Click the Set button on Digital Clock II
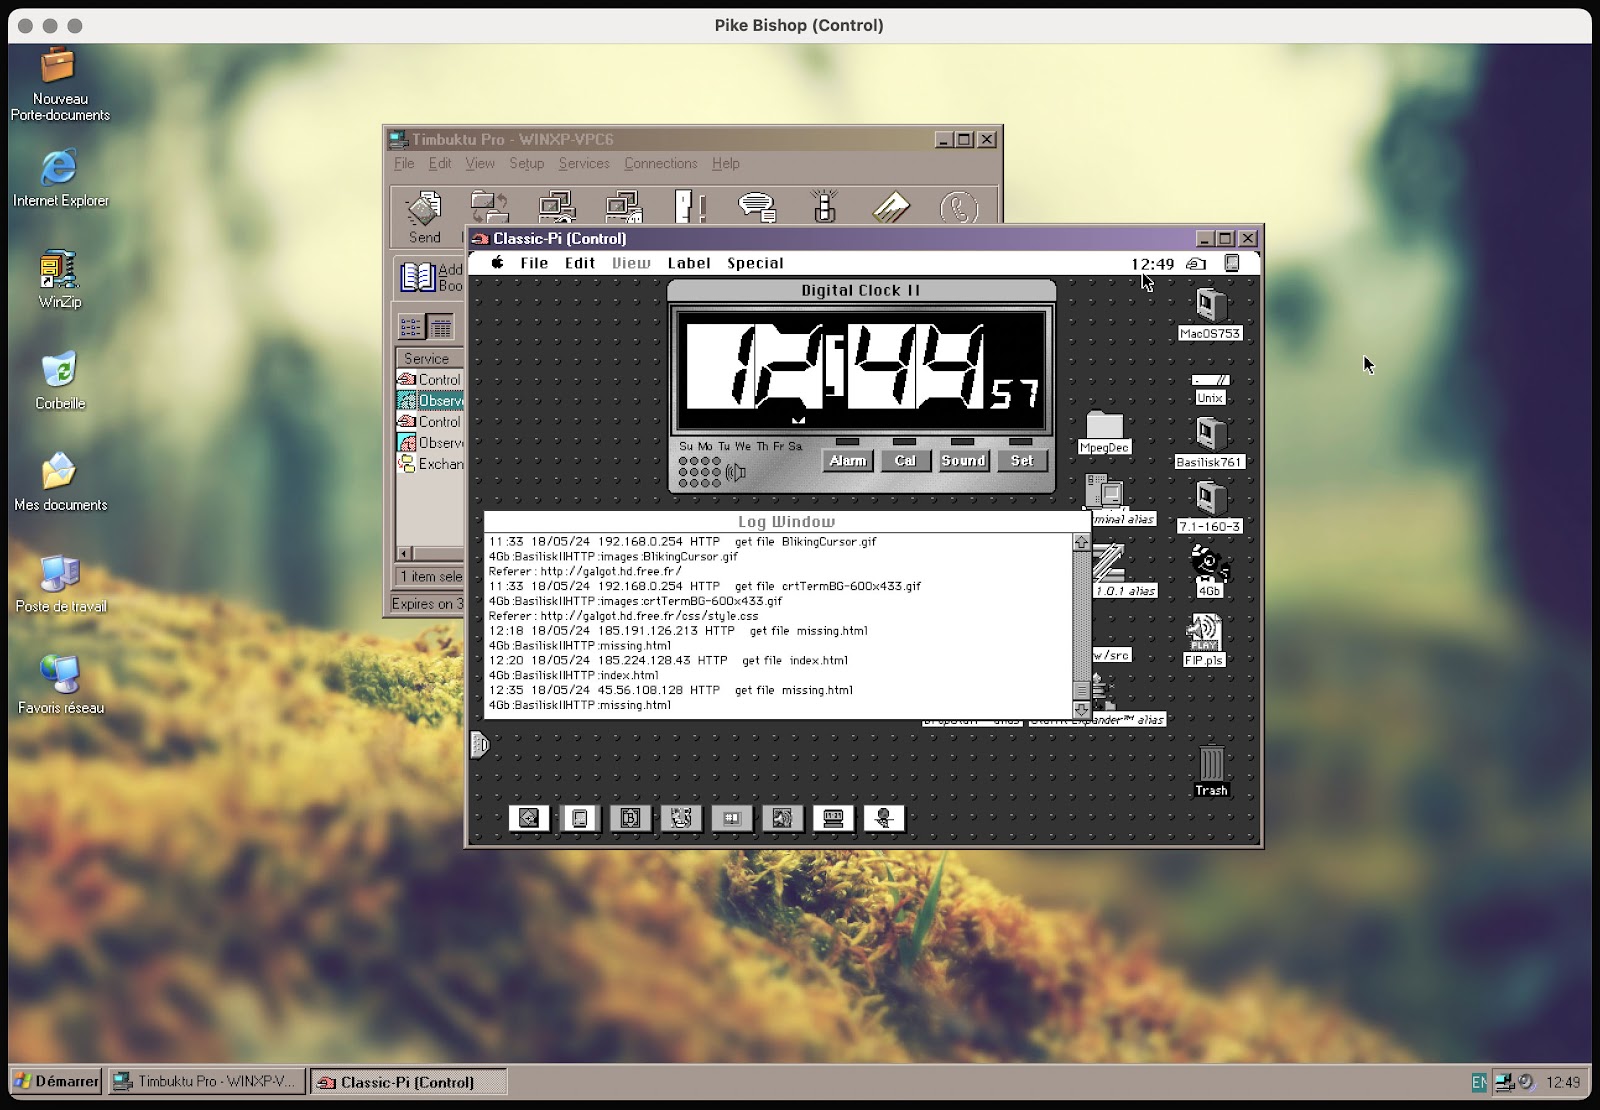 pos(1021,460)
